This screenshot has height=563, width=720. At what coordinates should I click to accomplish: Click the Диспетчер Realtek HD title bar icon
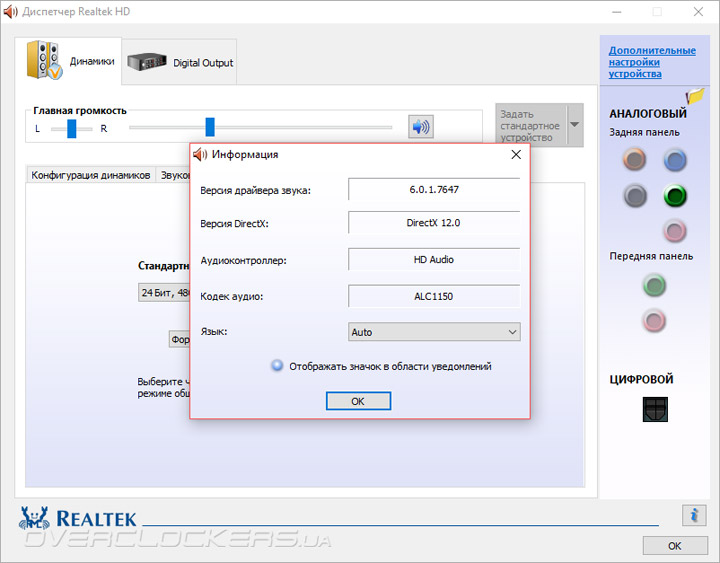point(10,11)
